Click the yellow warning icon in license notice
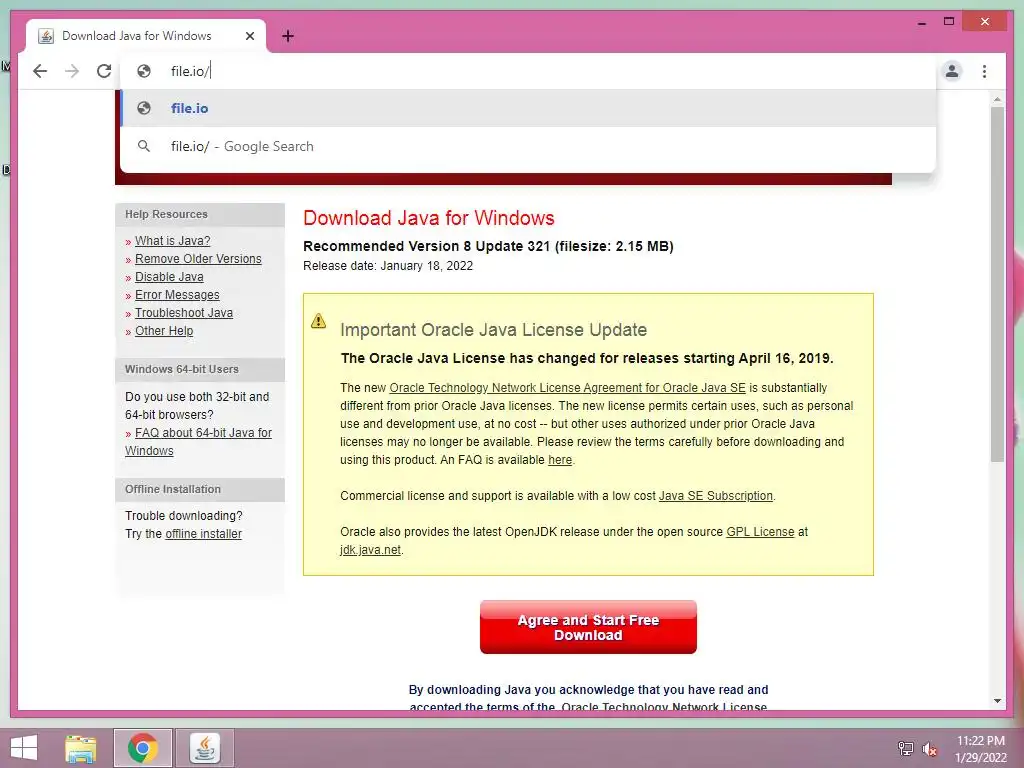 [318, 321]
